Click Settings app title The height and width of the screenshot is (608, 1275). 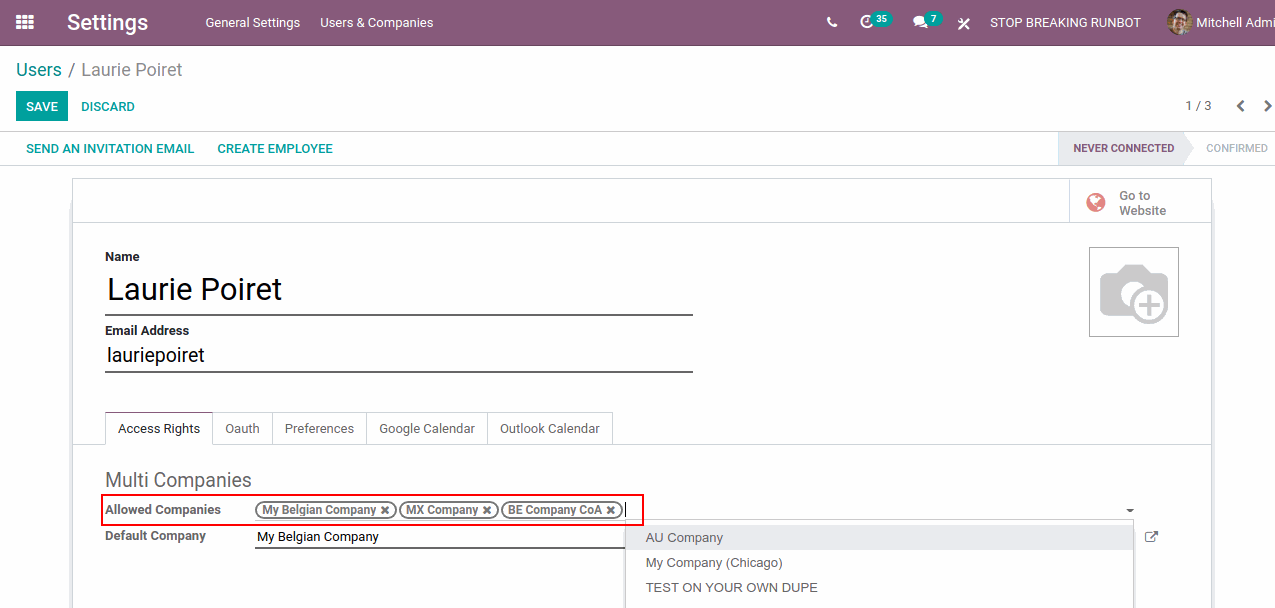[x=107, y=23]
